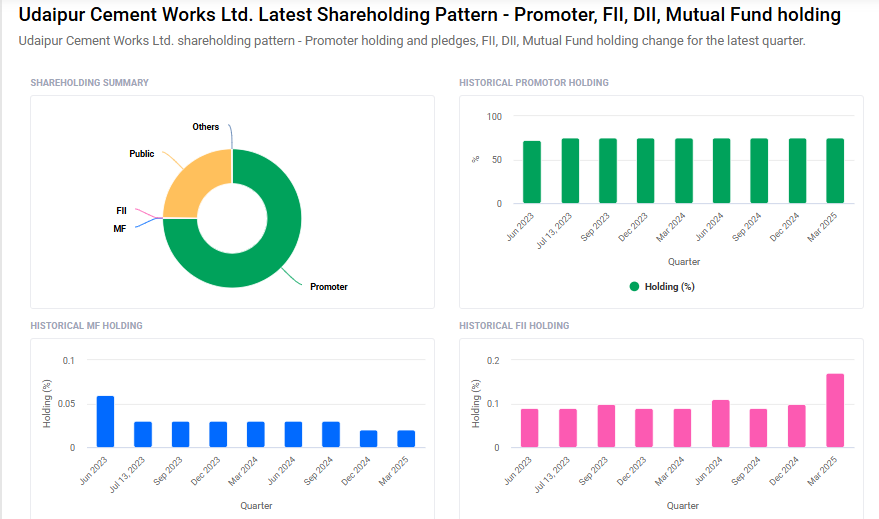
Task: Click the Shareholding Summary heading
Action: (x=89, y=83)
